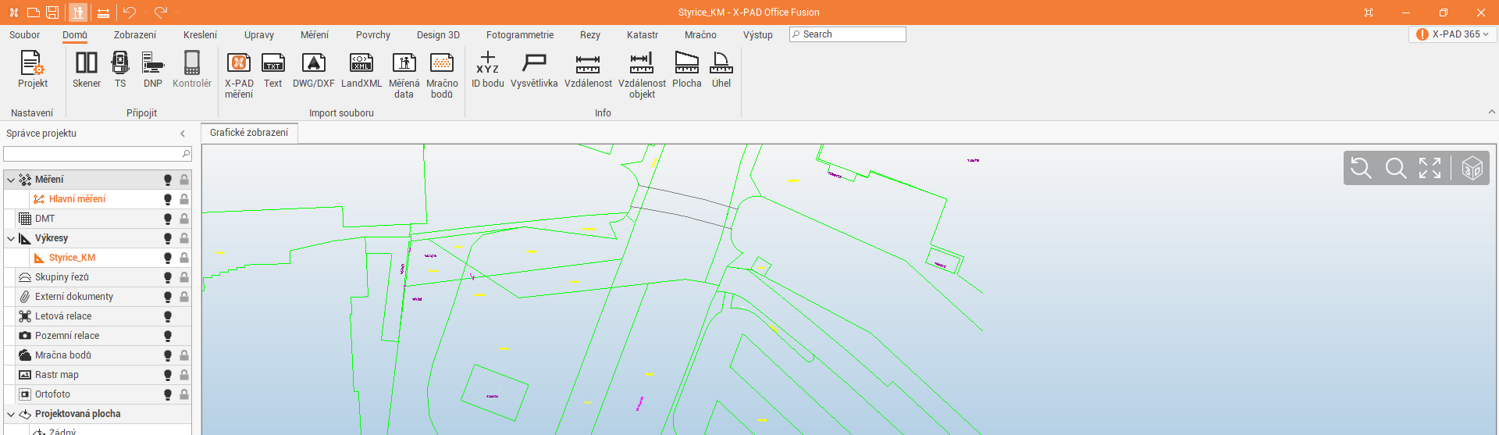This screenshot has width=1499, height=435.
Task: Toggle lock for Mračna bodů
Action: (x=184, y=355)
